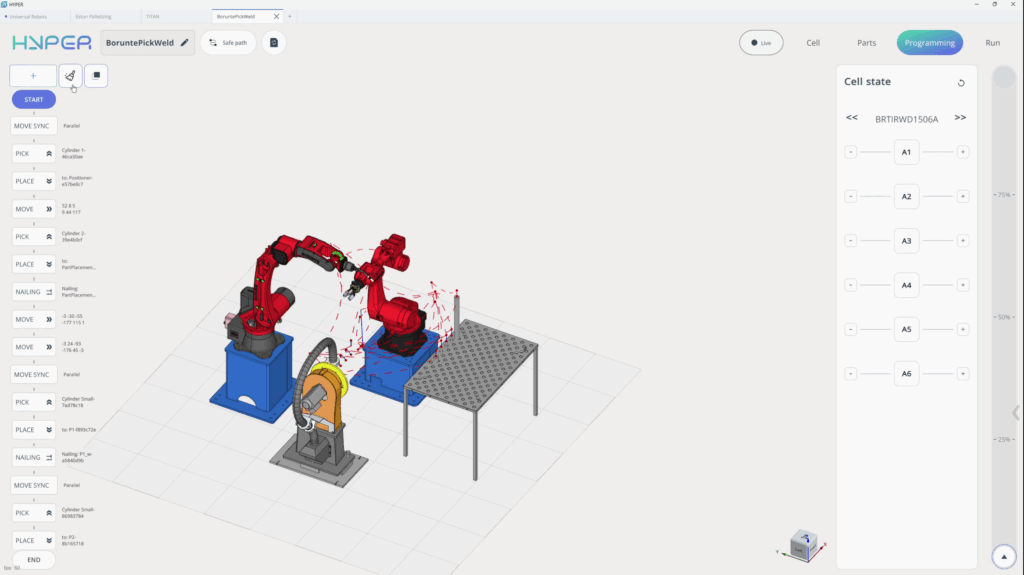1024x575 pixels.
Task: Decrease joint A3 with minus button
Action: click(x=850, y=240)
